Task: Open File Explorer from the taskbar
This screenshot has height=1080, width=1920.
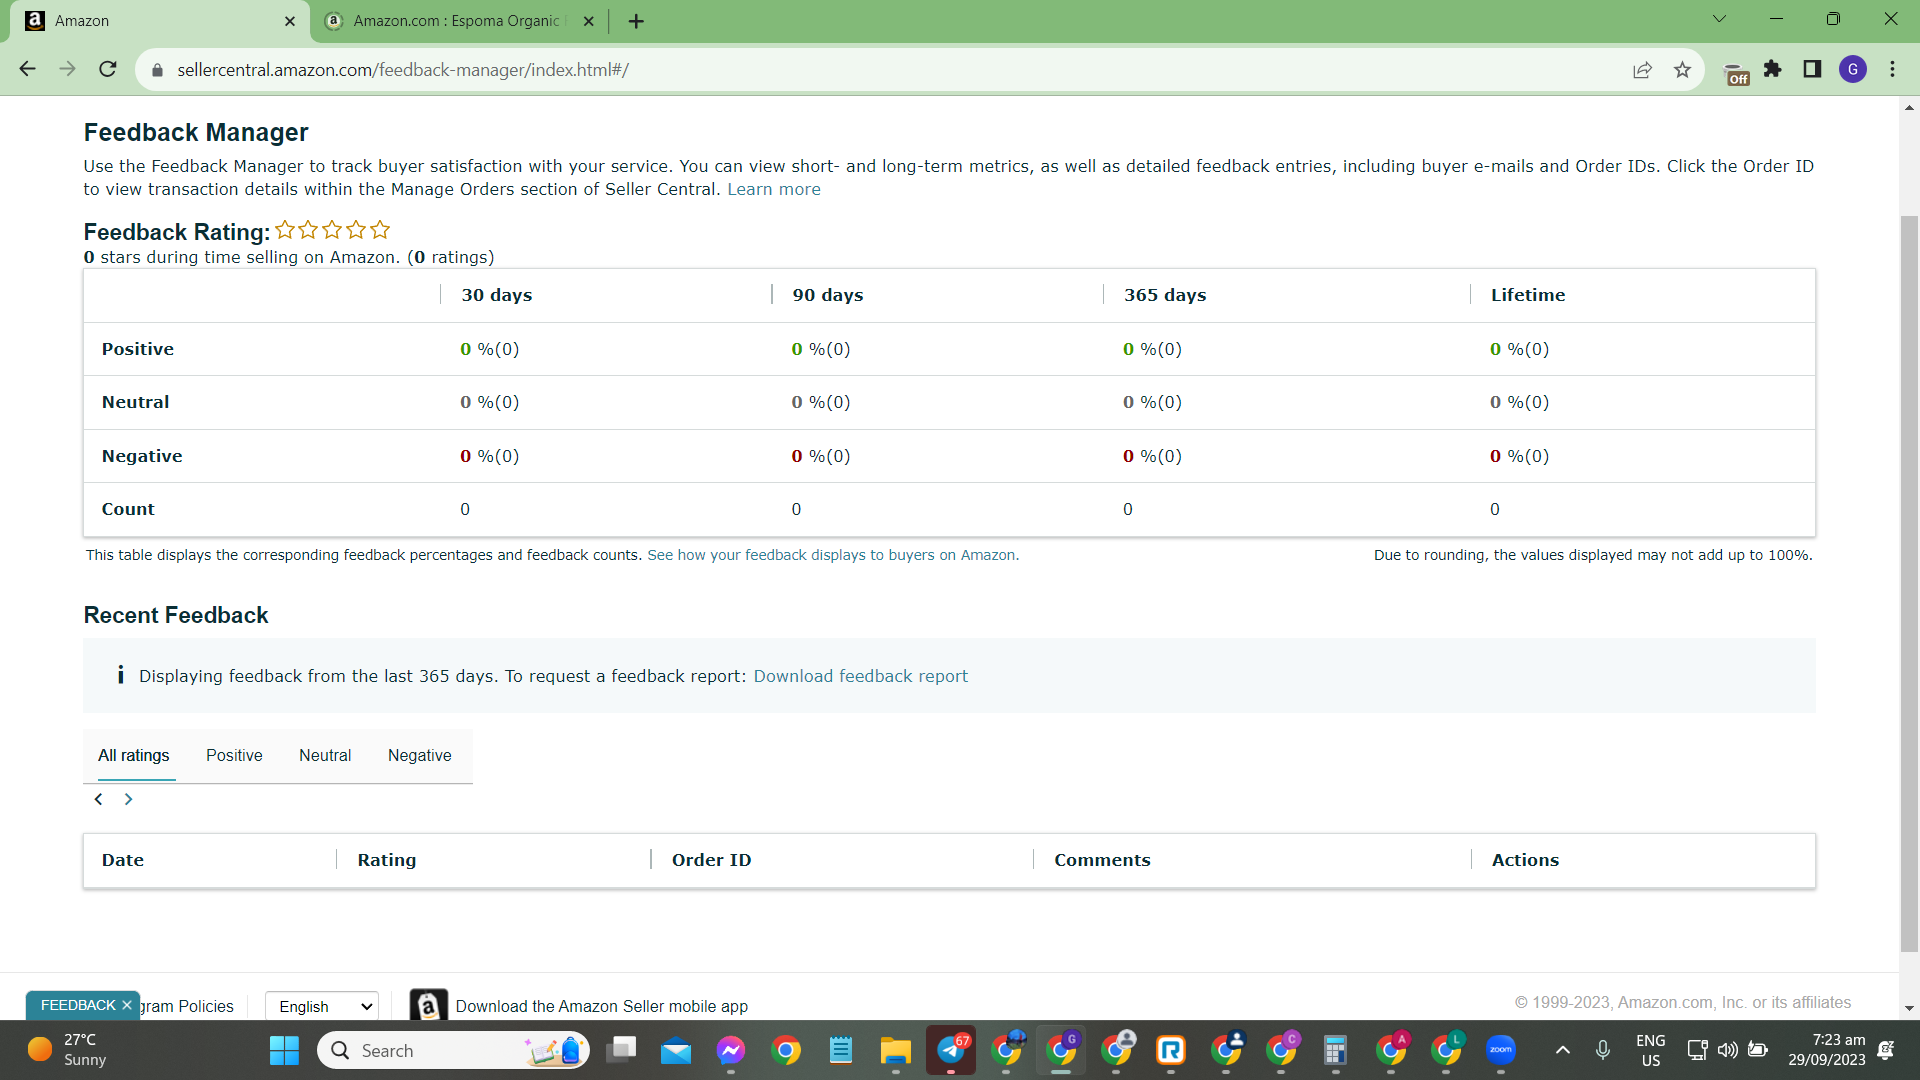Action: click(895, 1050)
